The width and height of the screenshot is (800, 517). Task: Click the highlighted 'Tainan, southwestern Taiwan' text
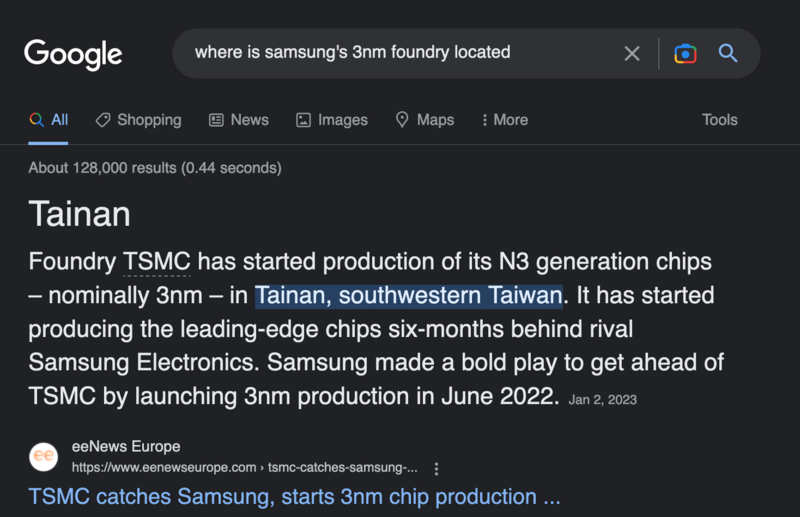[x=409, y=296]
